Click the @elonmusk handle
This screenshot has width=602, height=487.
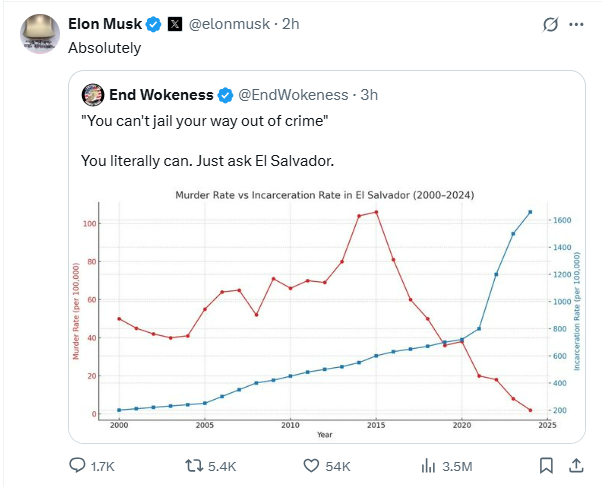[x=231, y=24]
